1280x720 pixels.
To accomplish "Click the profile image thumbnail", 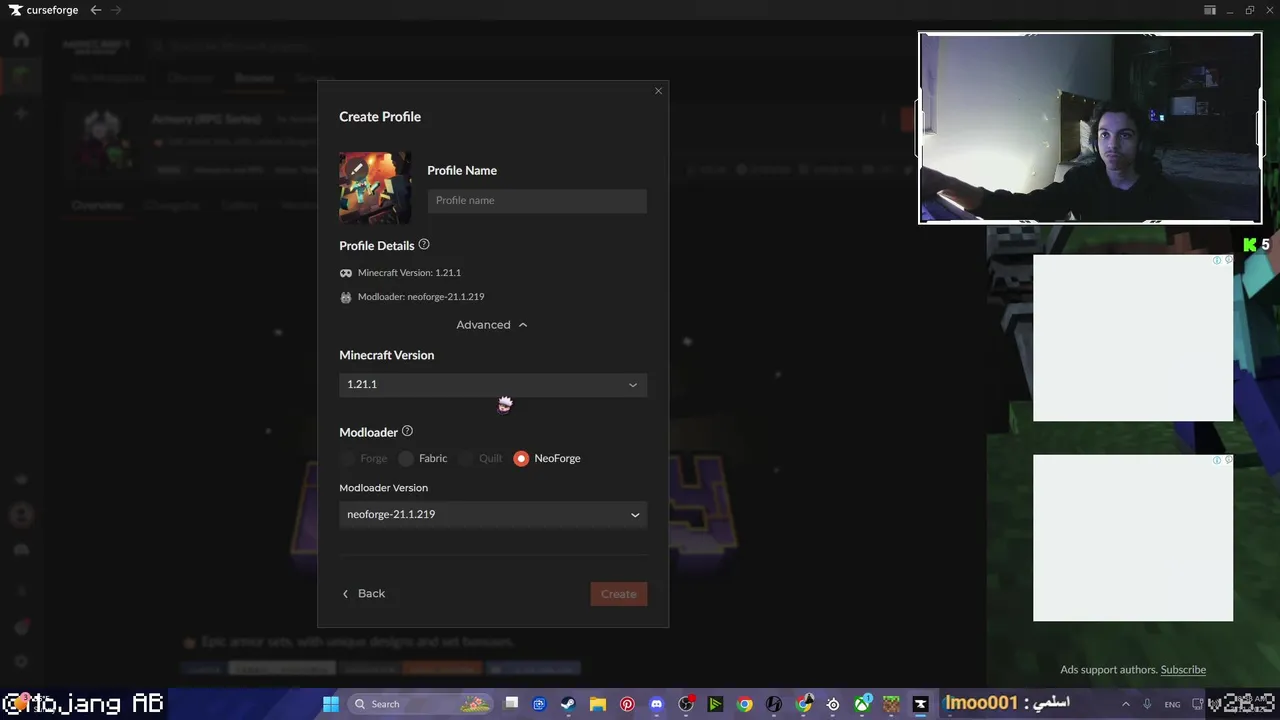I will pos(375,188).
